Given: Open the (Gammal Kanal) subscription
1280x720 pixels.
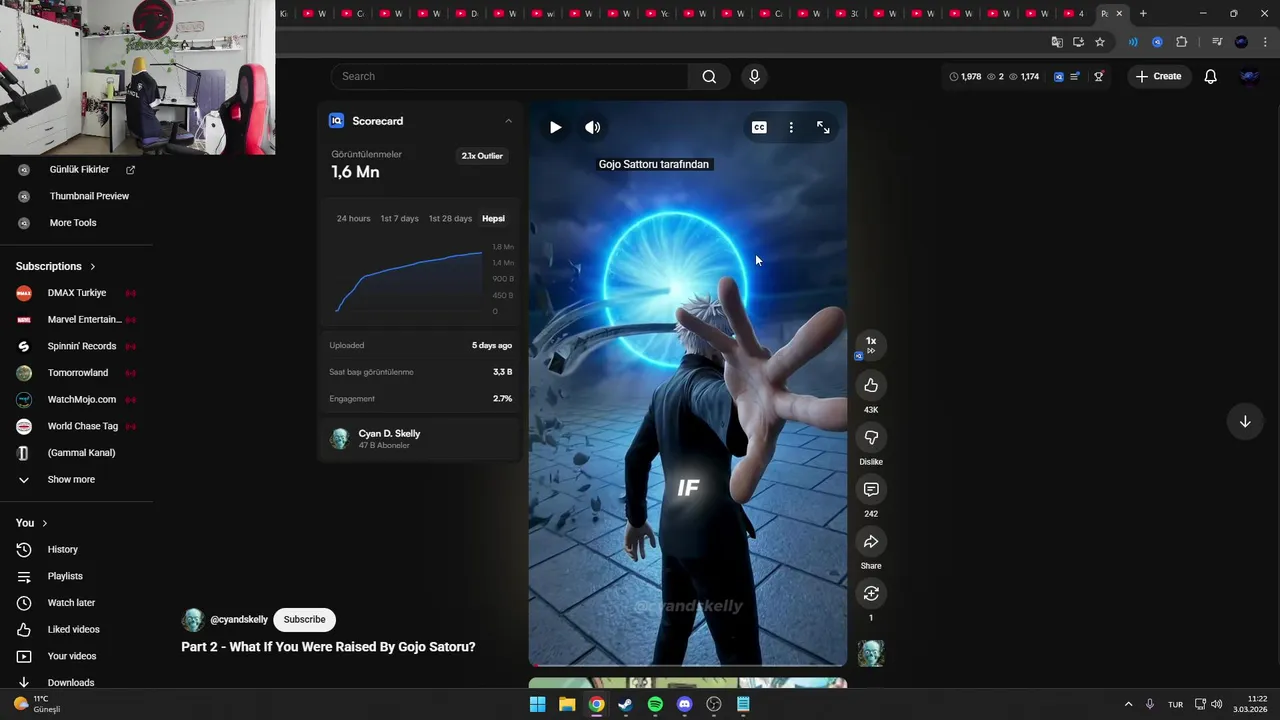Looking at the screenshot, I should click(76, 453).
